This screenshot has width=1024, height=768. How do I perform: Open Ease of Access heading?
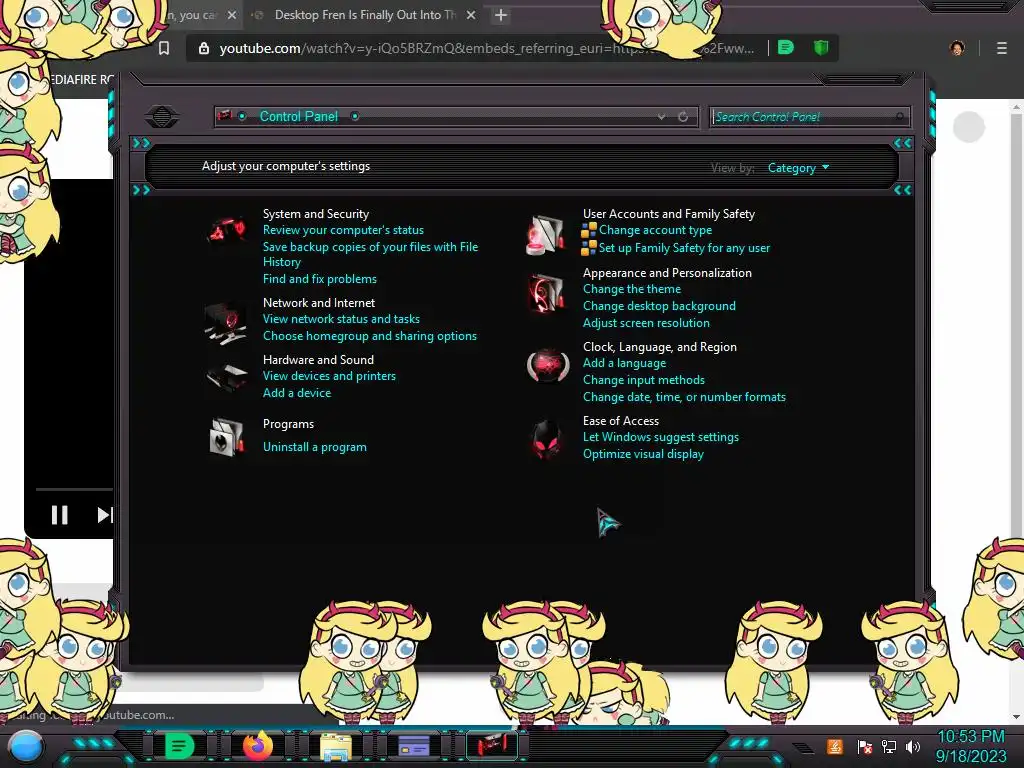click(621, 421)
